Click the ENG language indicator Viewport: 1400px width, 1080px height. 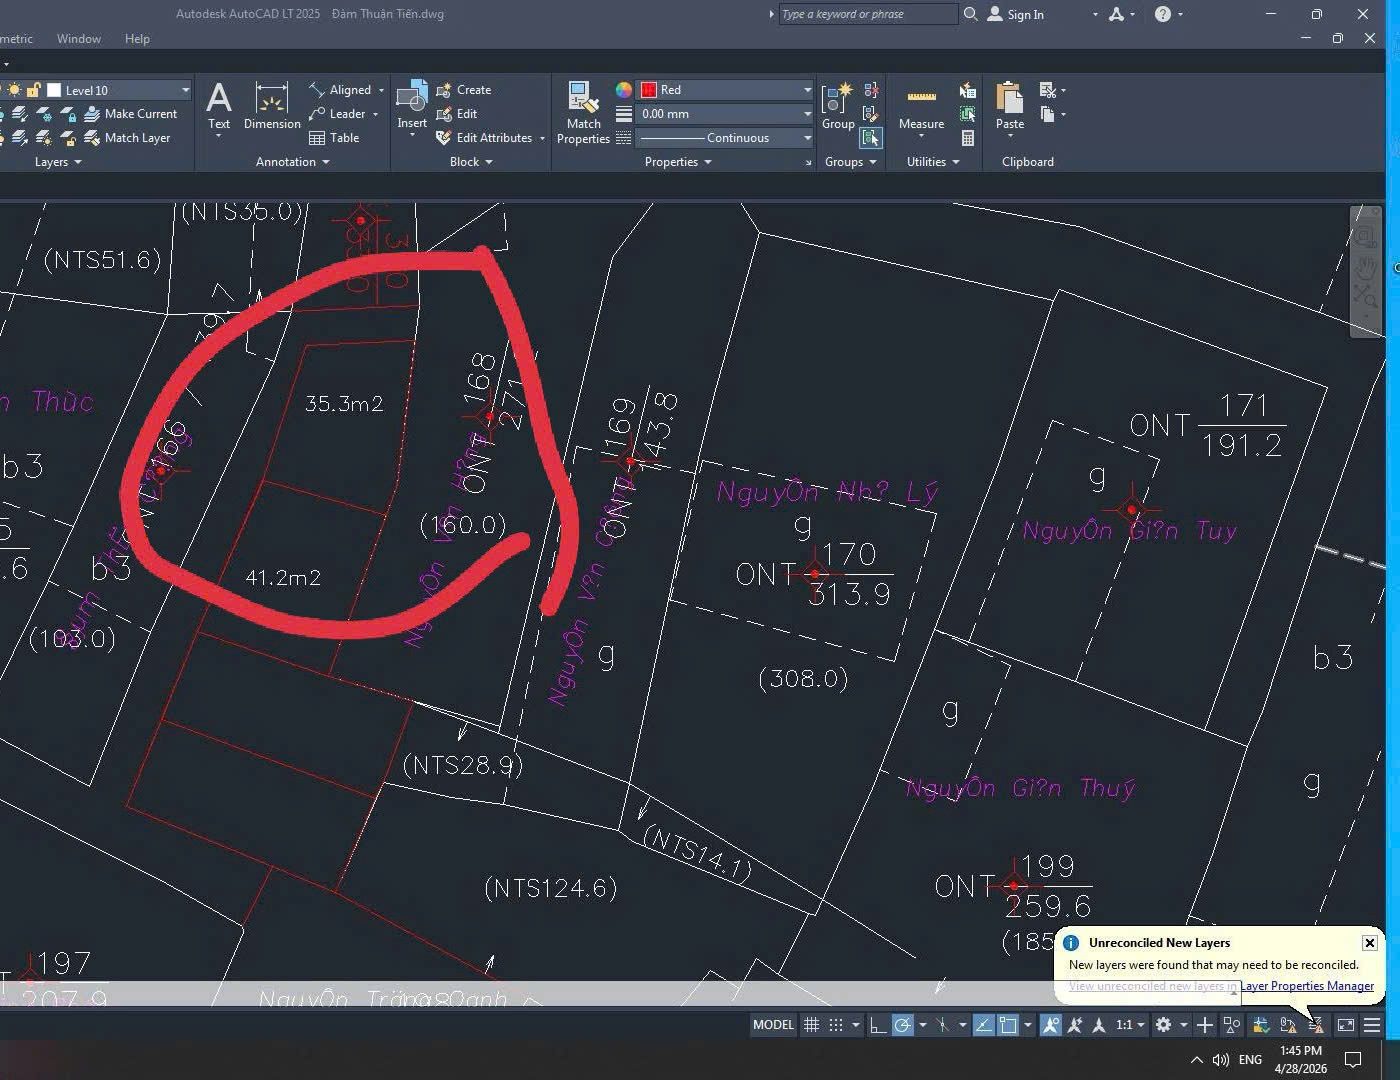[1250, 1060]
